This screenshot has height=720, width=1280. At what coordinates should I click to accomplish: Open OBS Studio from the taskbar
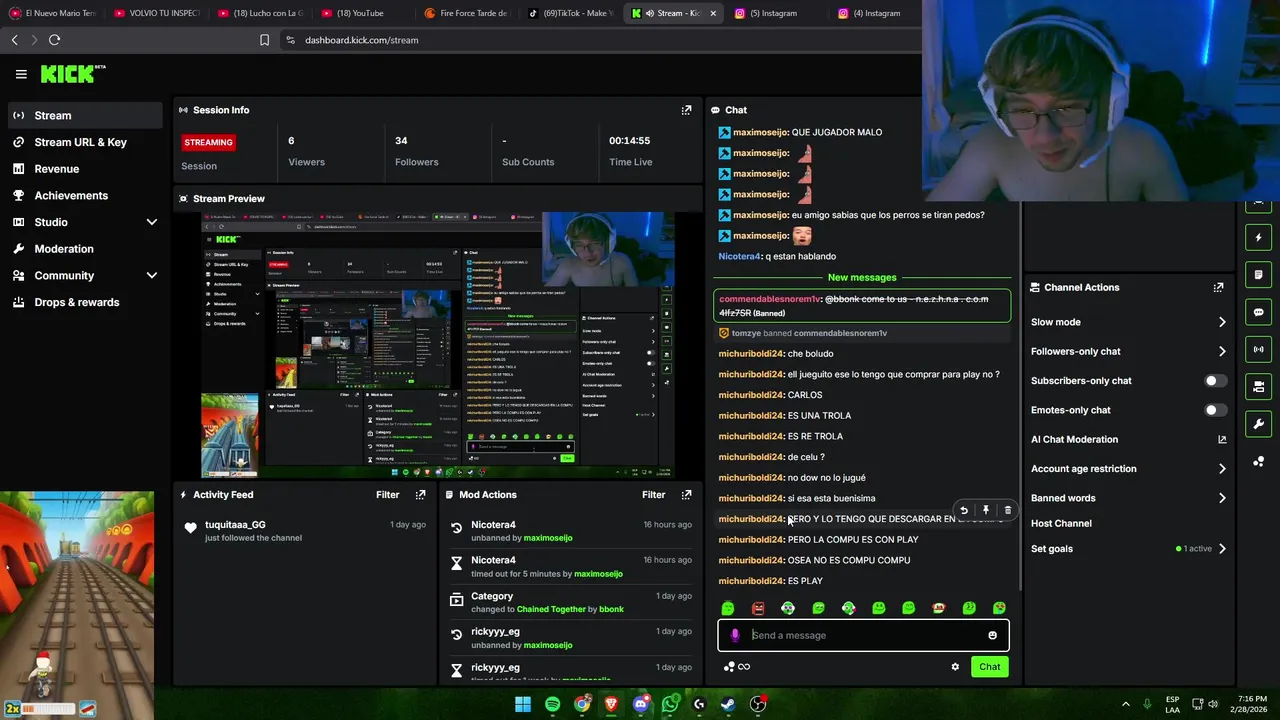click(758, 704)
